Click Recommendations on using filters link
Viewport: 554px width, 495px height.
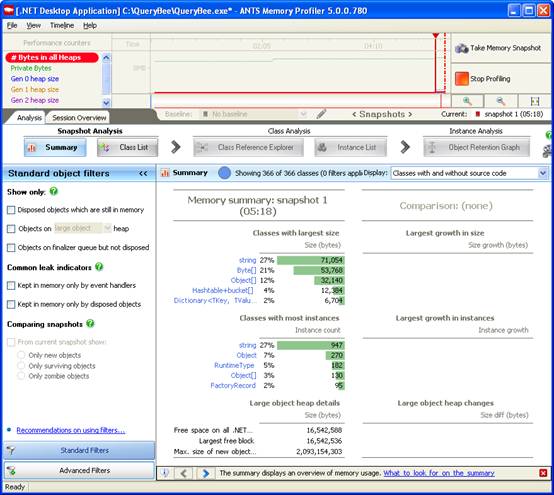tap(71, 430)
